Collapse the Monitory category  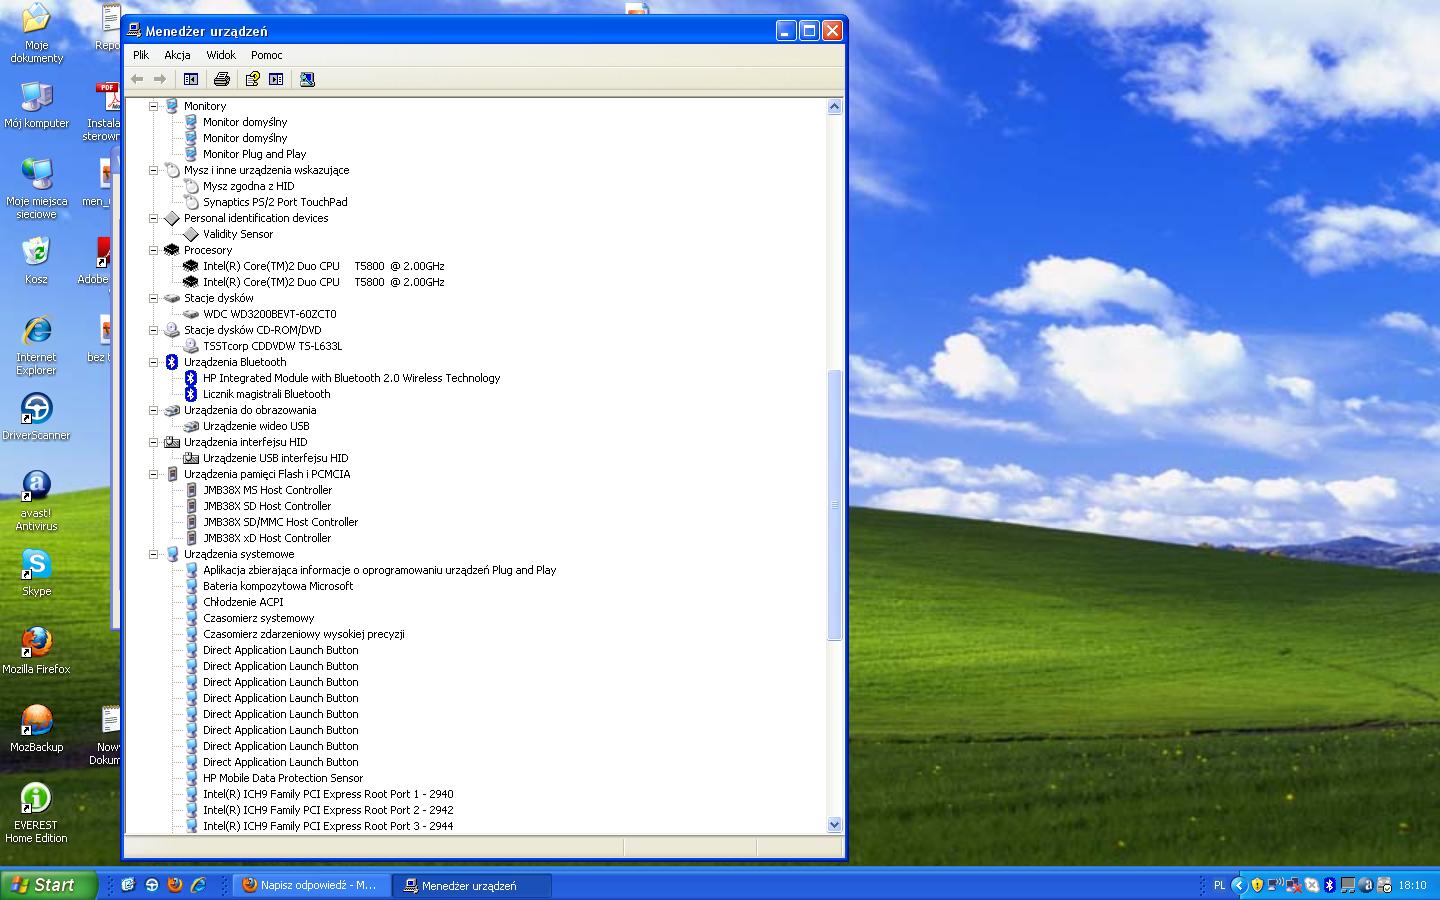(154, 106)
